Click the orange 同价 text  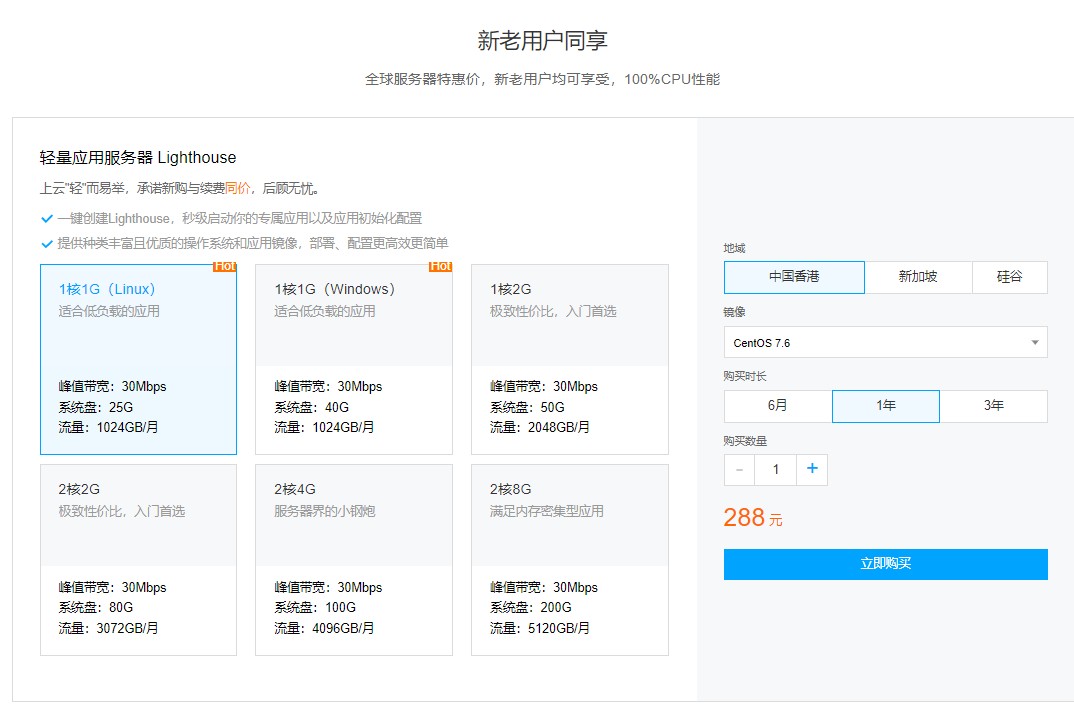click(238, 188)
